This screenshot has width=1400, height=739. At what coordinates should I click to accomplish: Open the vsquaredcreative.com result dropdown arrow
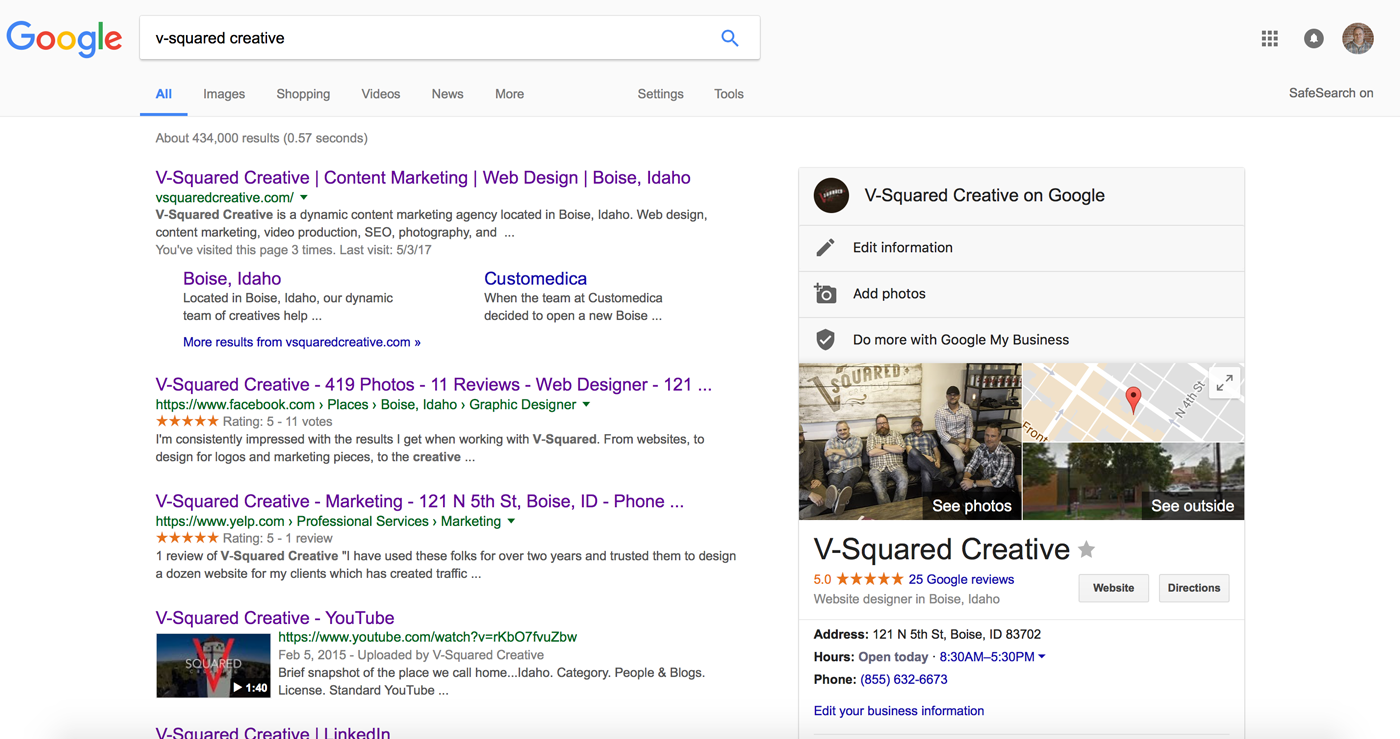coord(304,198)
